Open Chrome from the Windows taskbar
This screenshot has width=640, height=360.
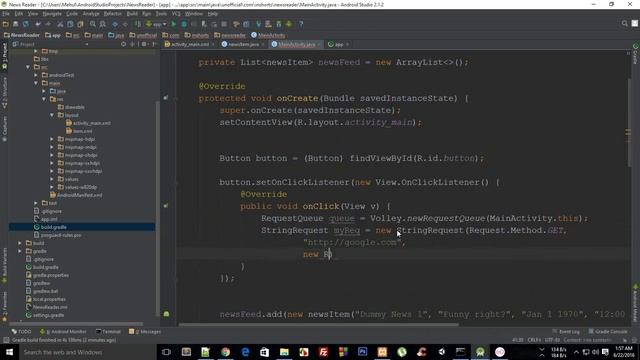pyautogui.click(x=225, y=352)
